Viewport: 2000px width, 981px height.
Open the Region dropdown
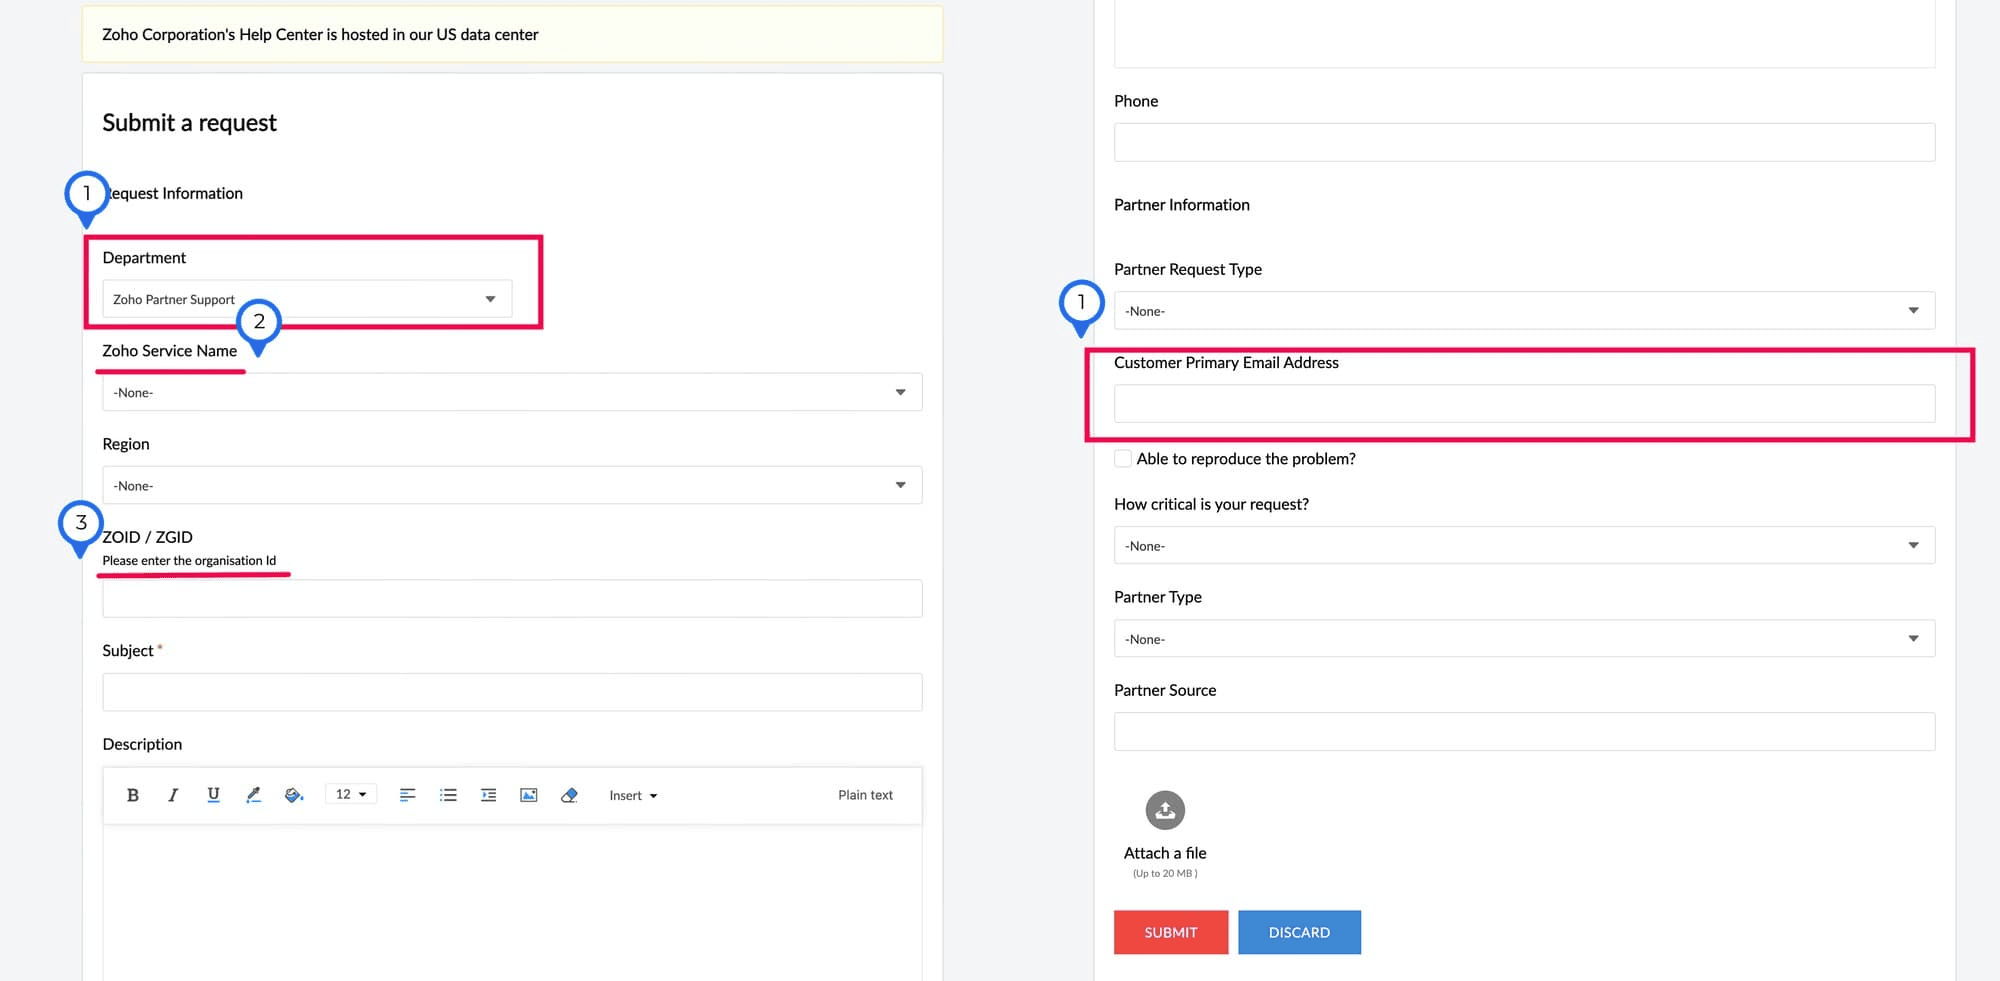click(x=512, y=485)
